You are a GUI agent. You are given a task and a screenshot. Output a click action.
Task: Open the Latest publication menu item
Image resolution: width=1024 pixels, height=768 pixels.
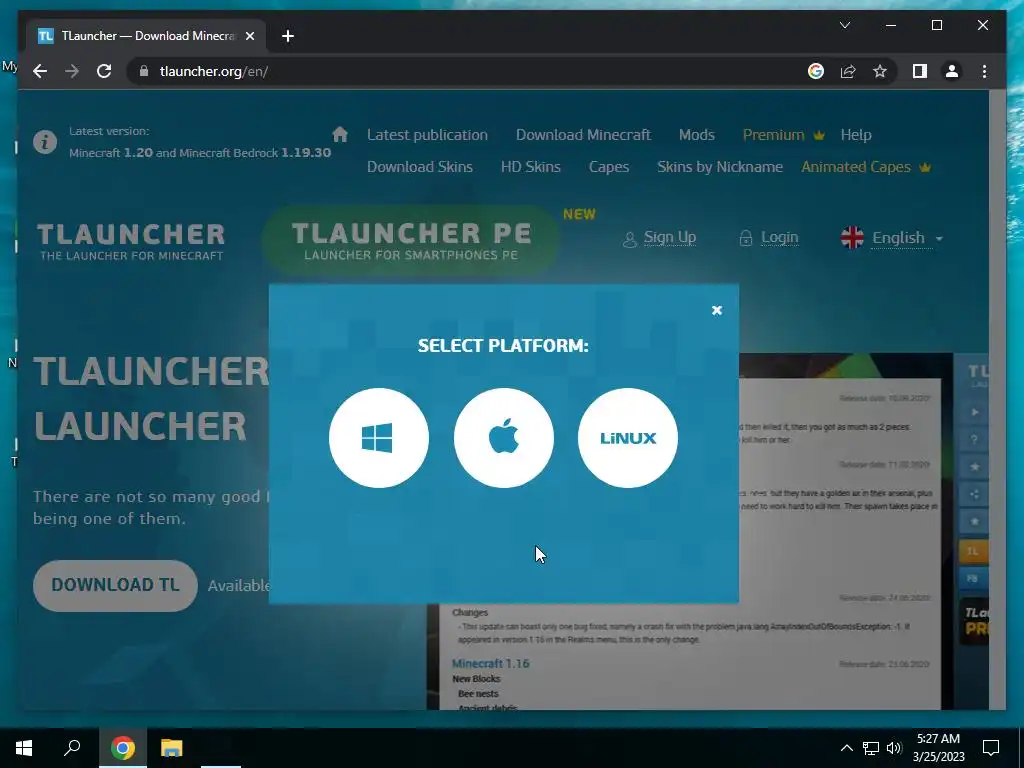point(427,135)
